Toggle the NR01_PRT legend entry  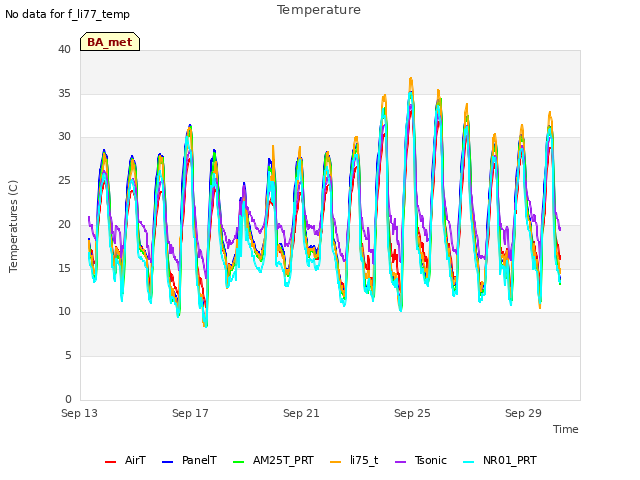pyautogui.click(x=500, y=460)
